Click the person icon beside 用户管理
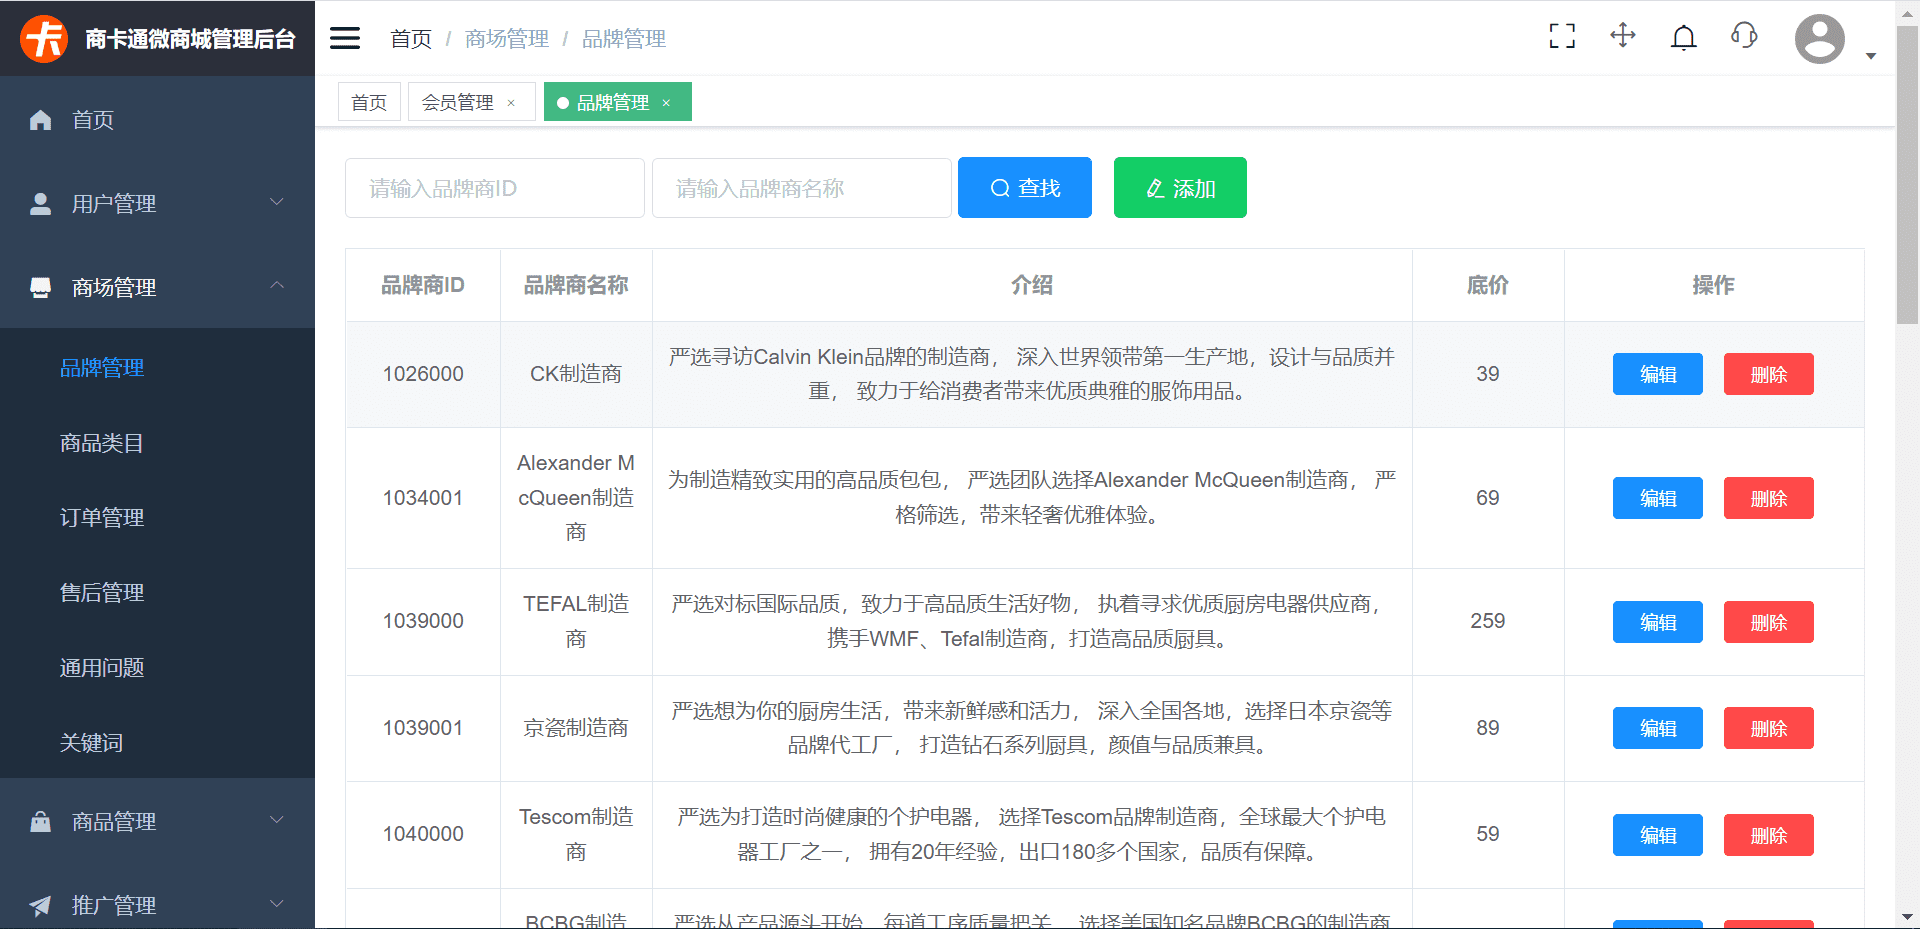The image size is (1920, 929). [40, 203]
